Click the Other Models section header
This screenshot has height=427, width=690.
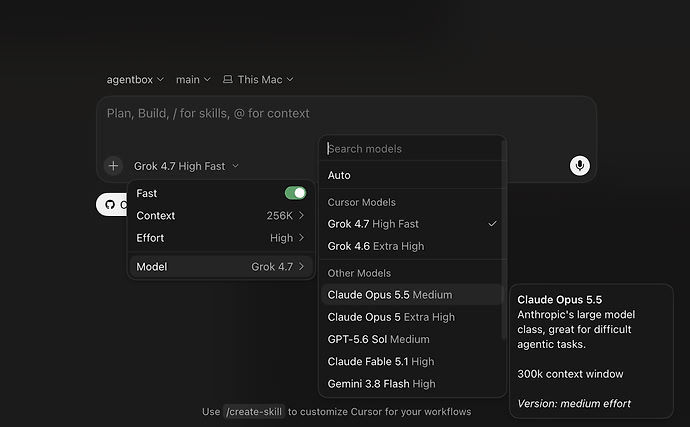tap(359, 273)
